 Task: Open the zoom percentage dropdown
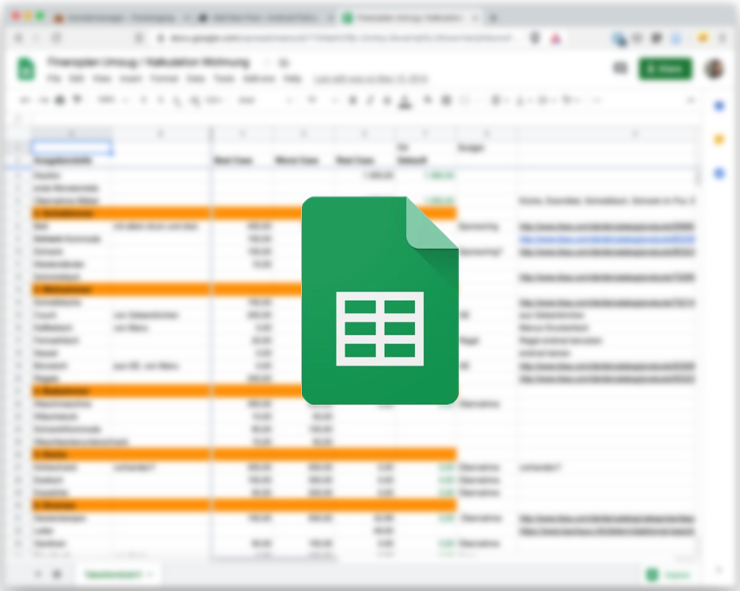coord(112,100)
